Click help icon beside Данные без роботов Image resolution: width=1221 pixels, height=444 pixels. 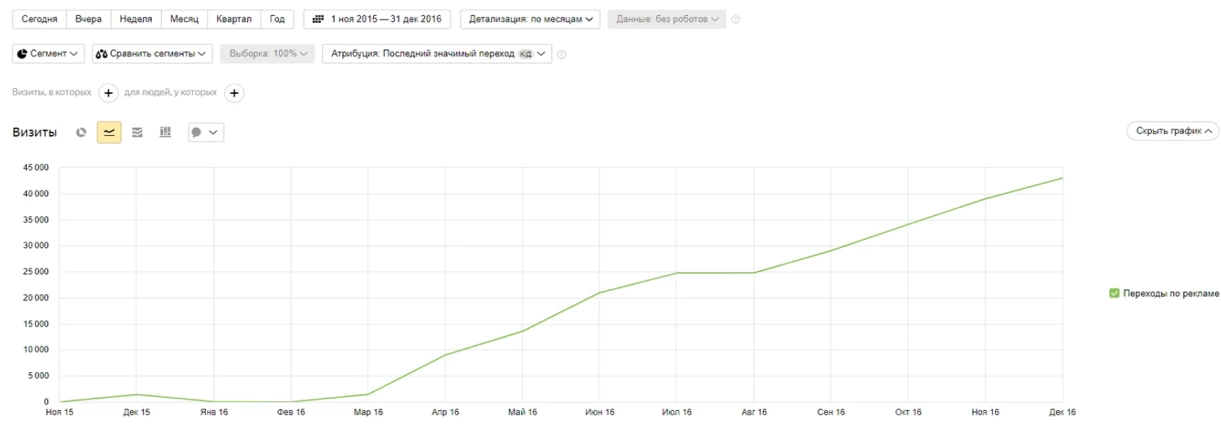coord(736,19)
